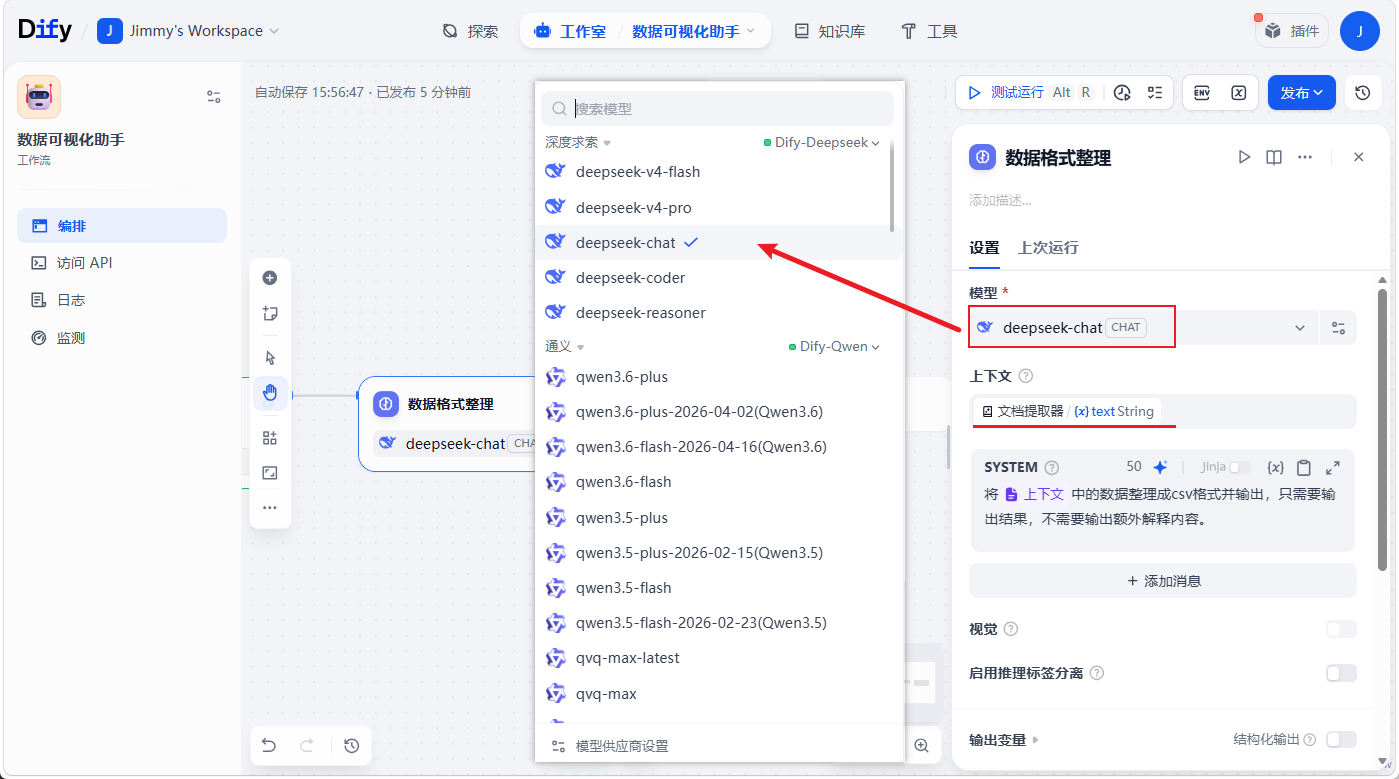The width and height of the screenshot is (1399, 779).
Task: Click the model list scrollbar
Action: (892, 185)
